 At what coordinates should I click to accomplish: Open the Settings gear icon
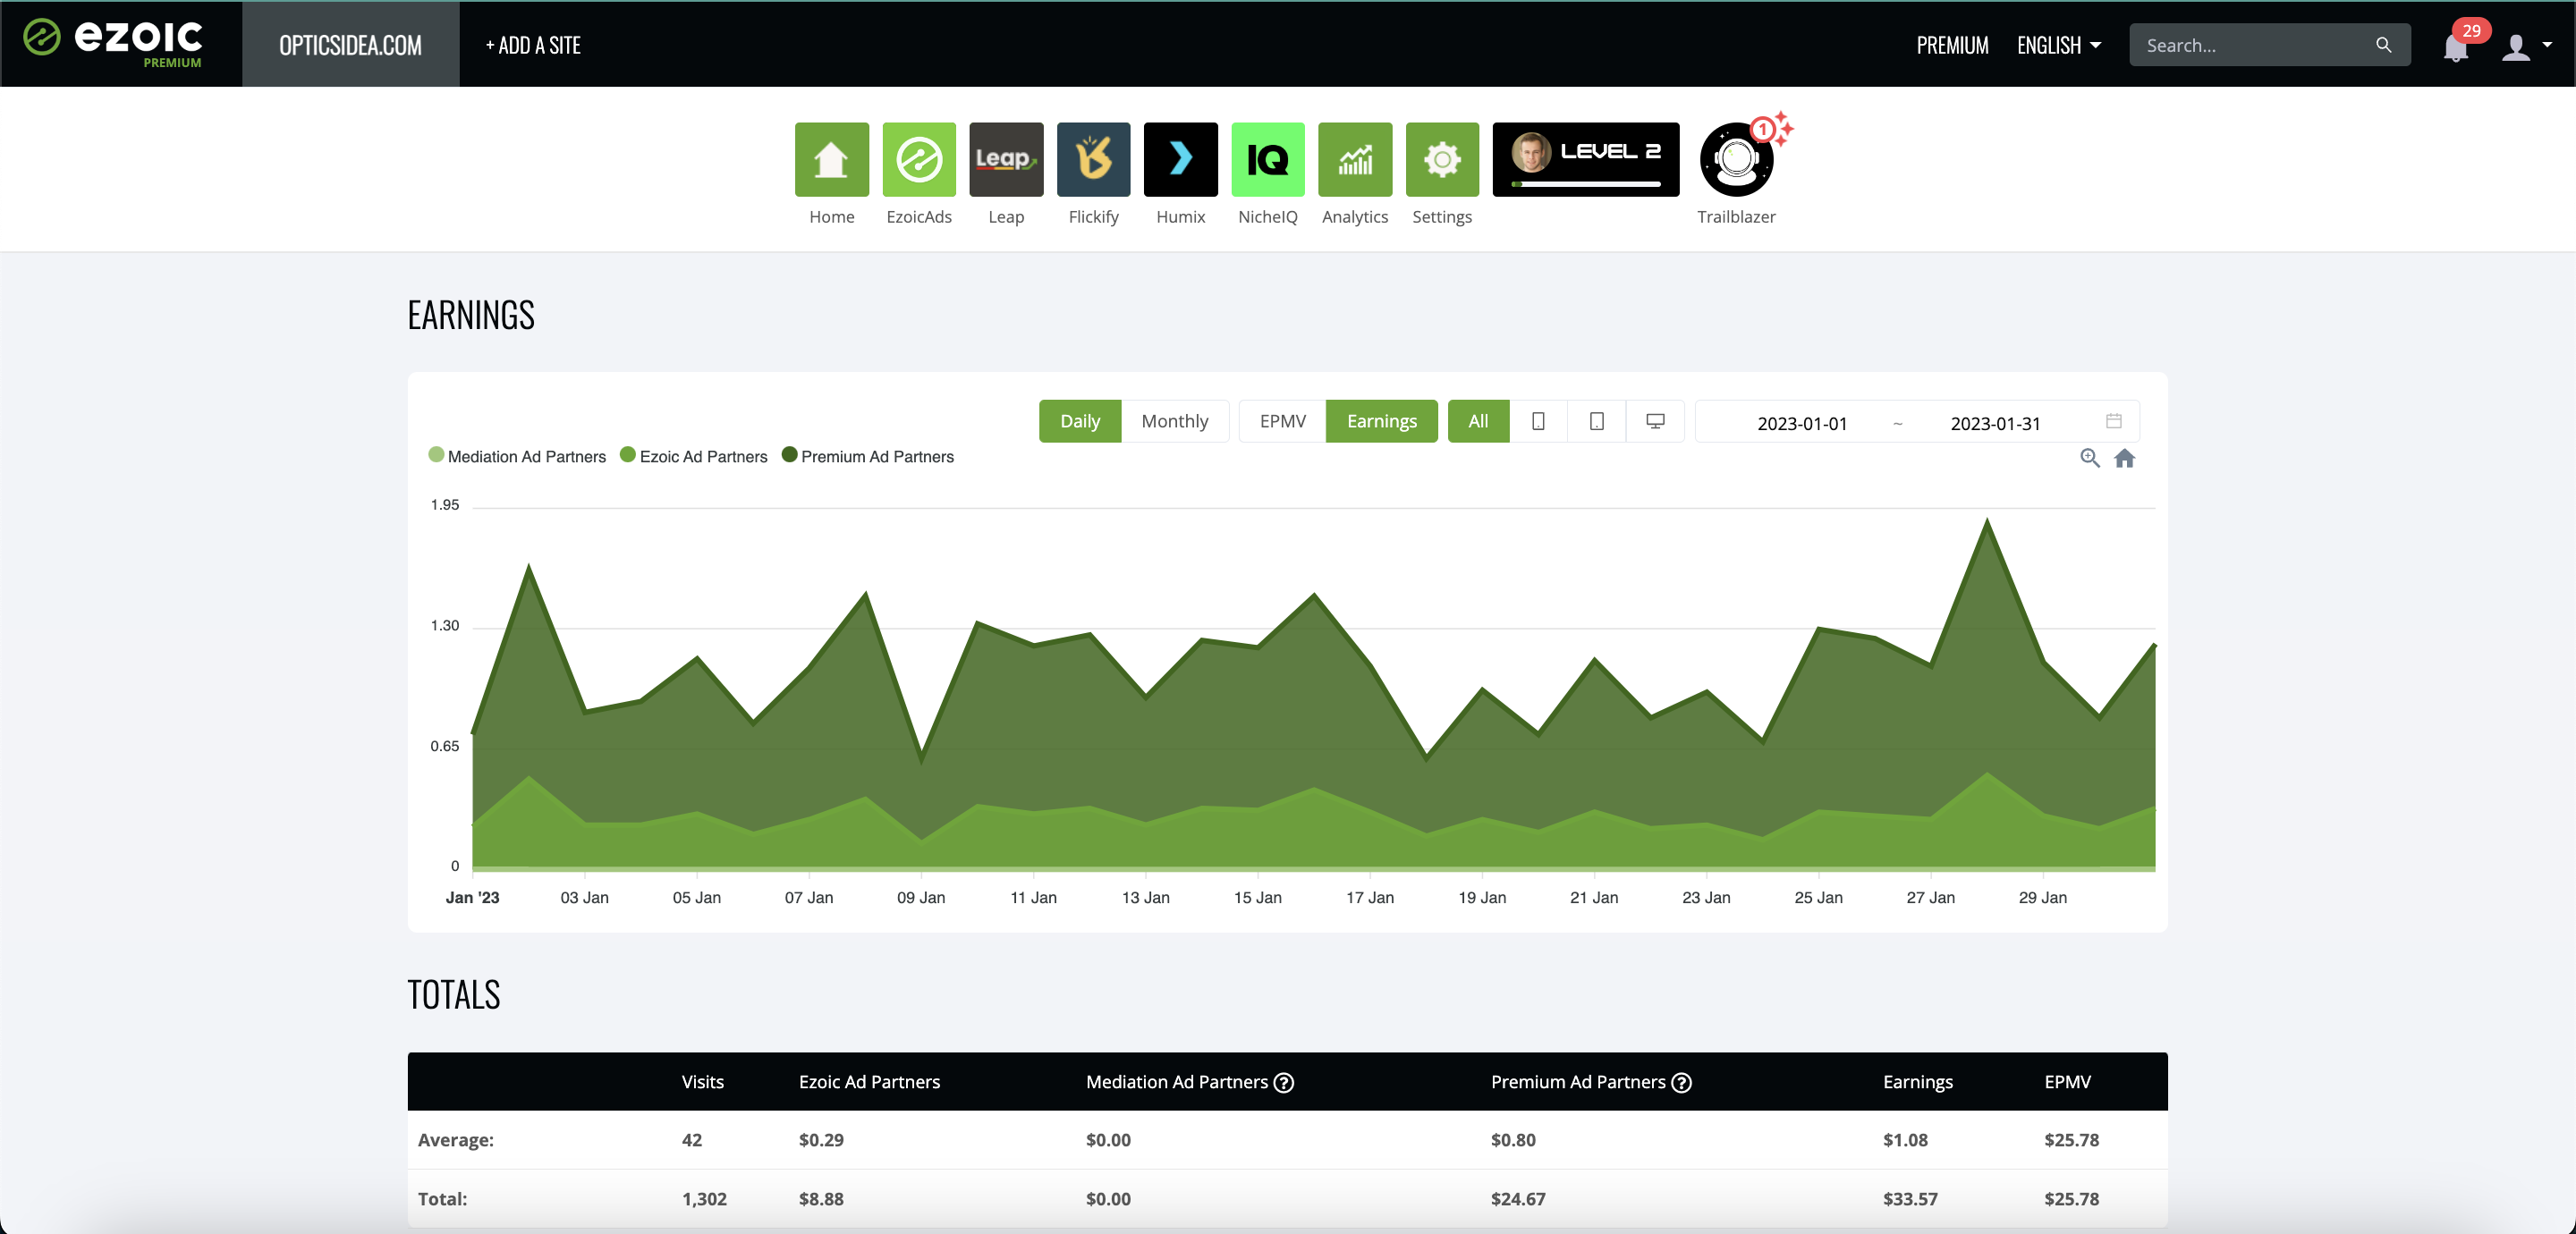click(x=1442, y=160)
